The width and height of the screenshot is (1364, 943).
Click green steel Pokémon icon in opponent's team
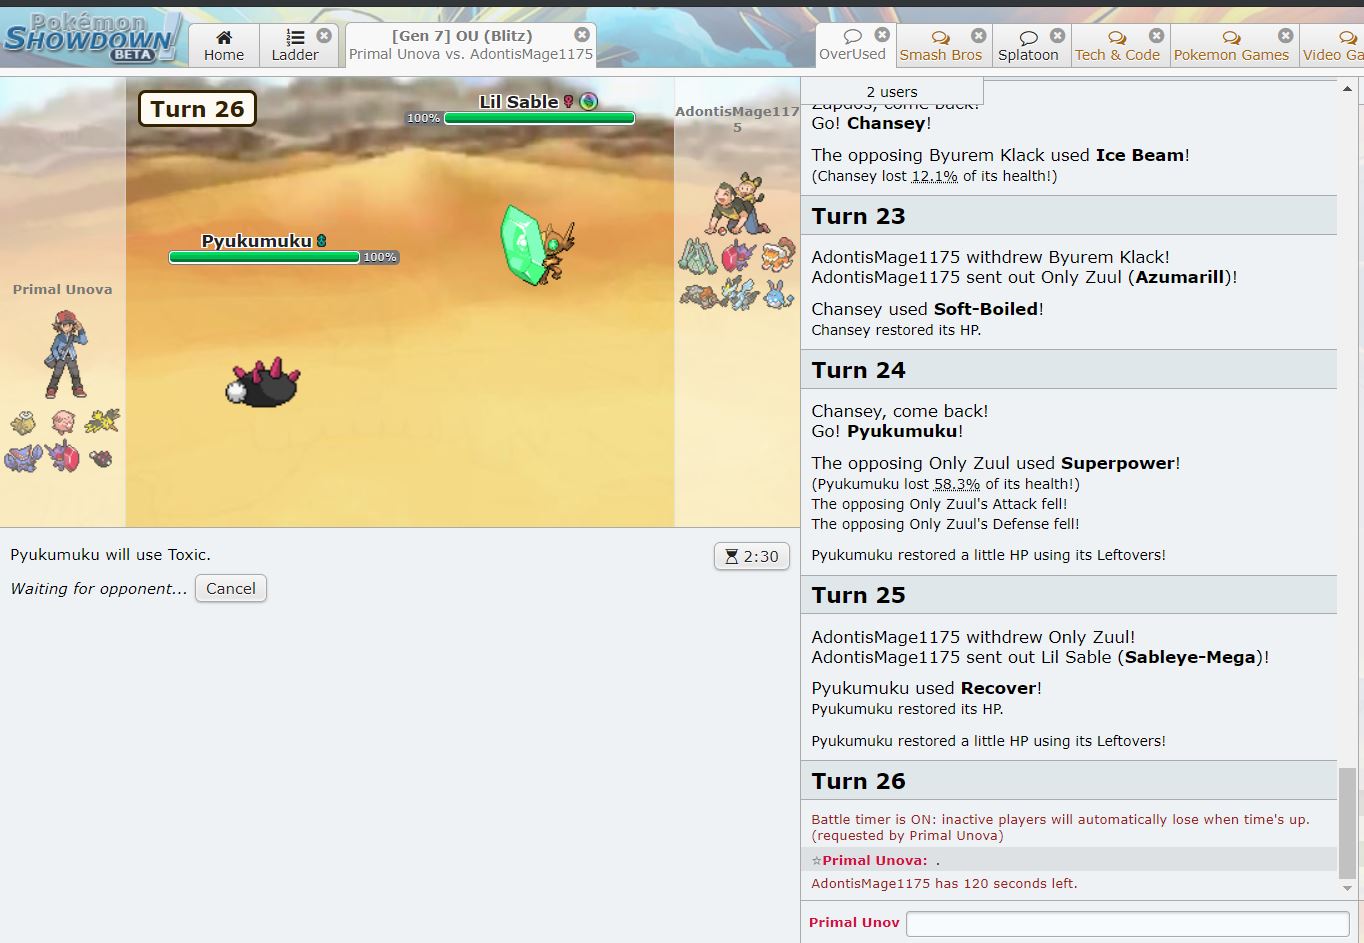698,256
